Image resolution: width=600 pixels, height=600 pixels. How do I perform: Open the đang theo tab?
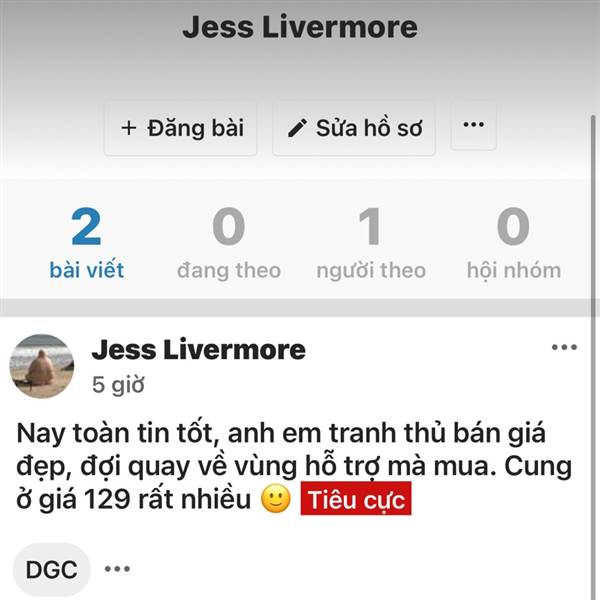(x=229, y=243)
